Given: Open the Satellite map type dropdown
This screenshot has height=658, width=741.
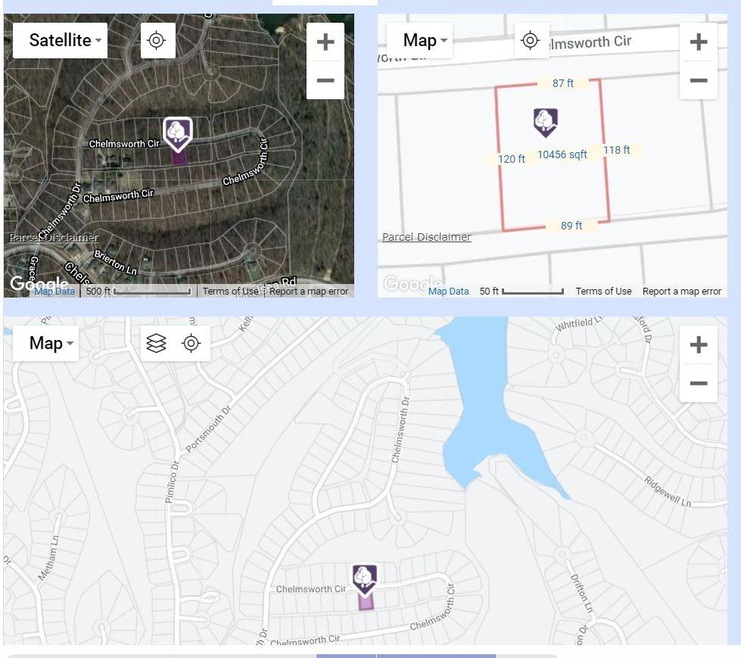Looking at the screenshot, I should tap(60, 41).
